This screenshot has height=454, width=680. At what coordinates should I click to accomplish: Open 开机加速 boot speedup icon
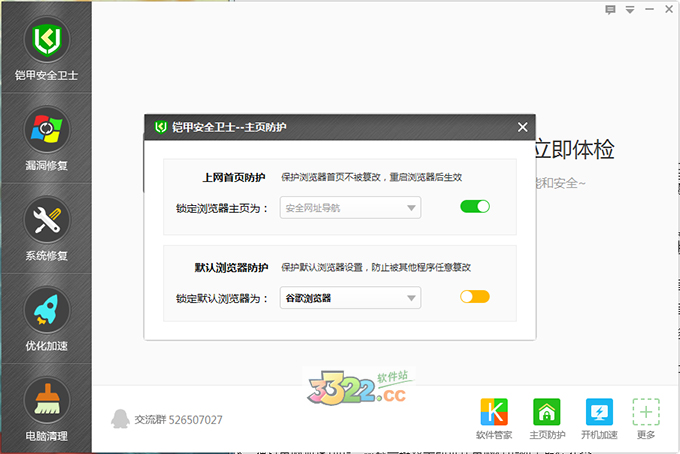[x=599, y=412]
